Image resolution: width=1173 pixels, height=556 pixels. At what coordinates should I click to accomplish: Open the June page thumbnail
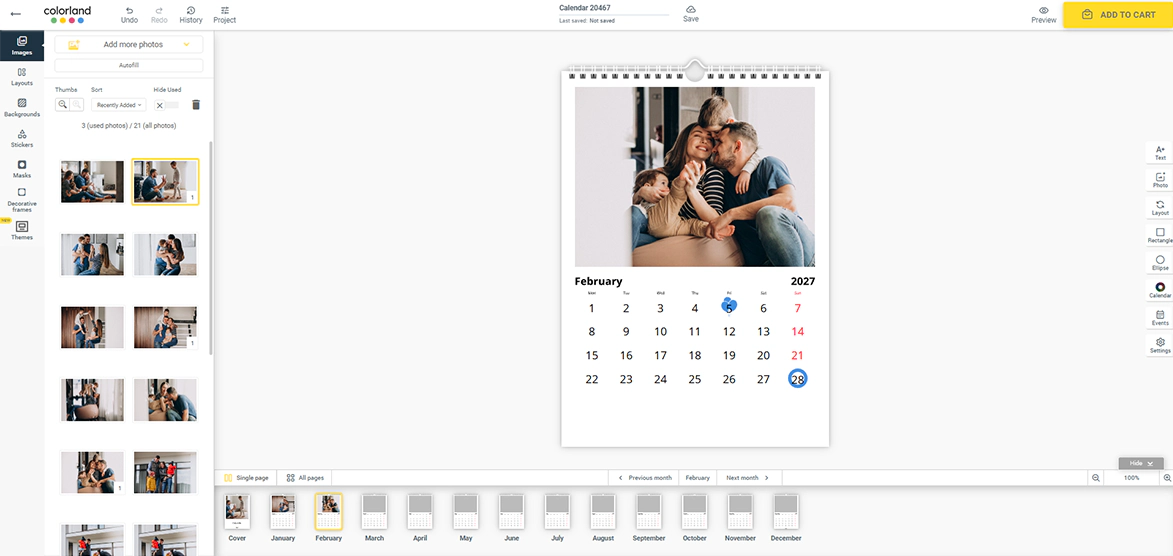(512, 513)
